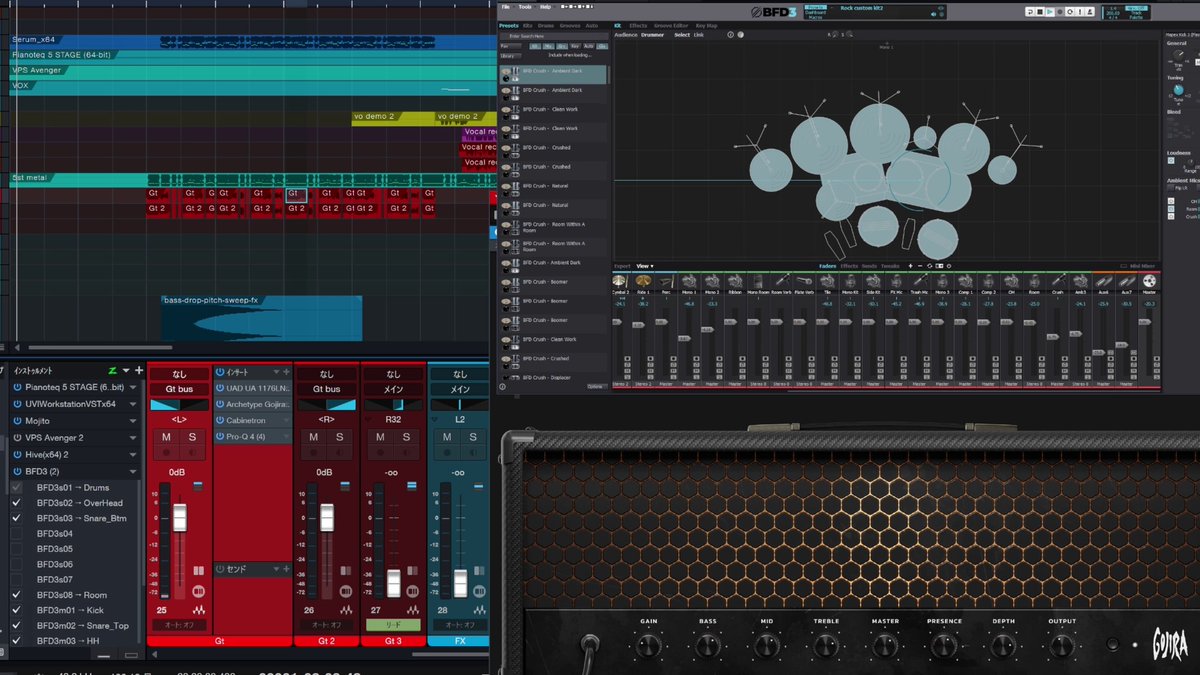1200x675 pixels.
Task: Select Ride 1 cymbal channel icon
Action: (643, 283)
